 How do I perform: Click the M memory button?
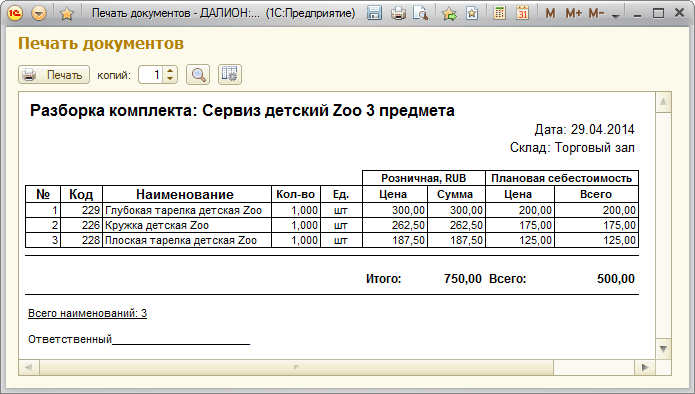tap(550, 14)
